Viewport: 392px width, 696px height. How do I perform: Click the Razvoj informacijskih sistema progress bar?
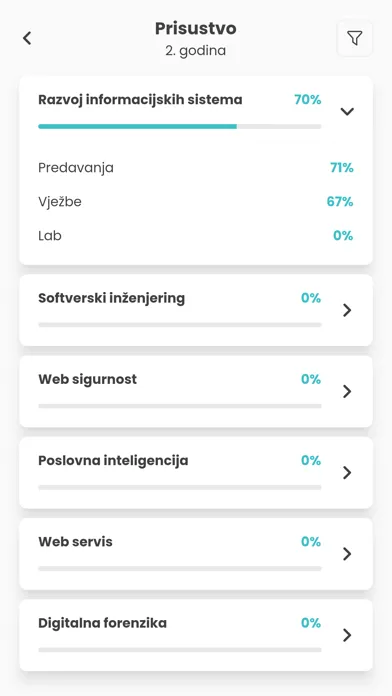click(x=180, y=127)
